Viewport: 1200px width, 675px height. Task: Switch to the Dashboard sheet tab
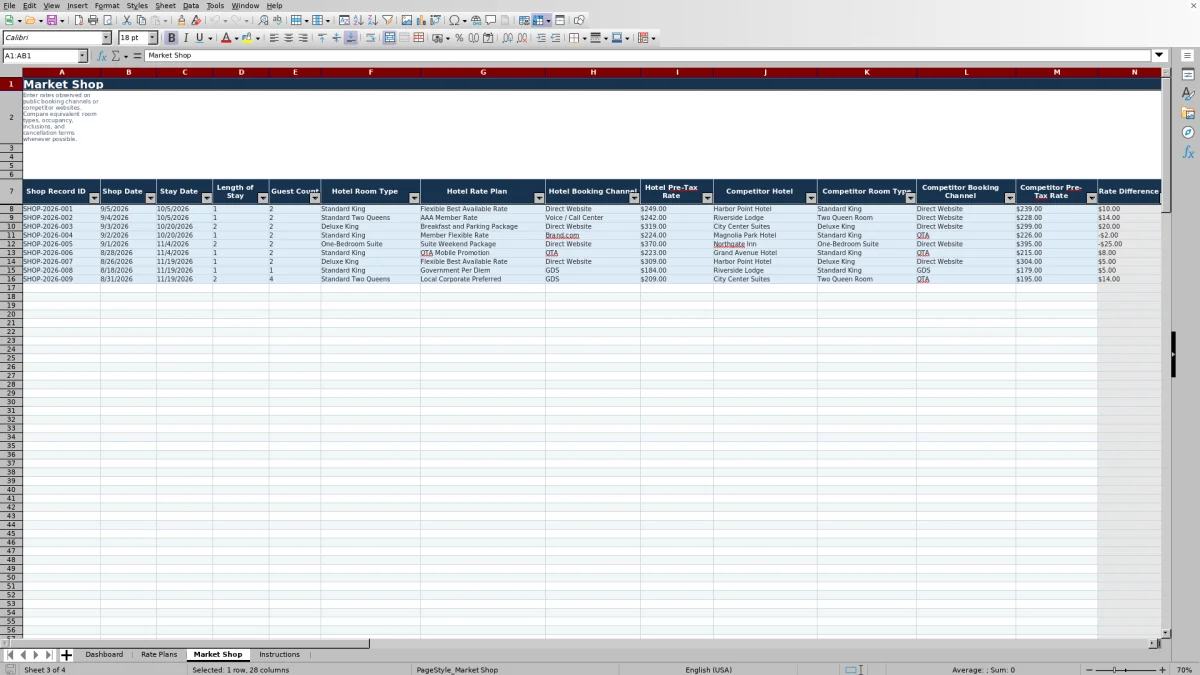click(x=104, y=655)
